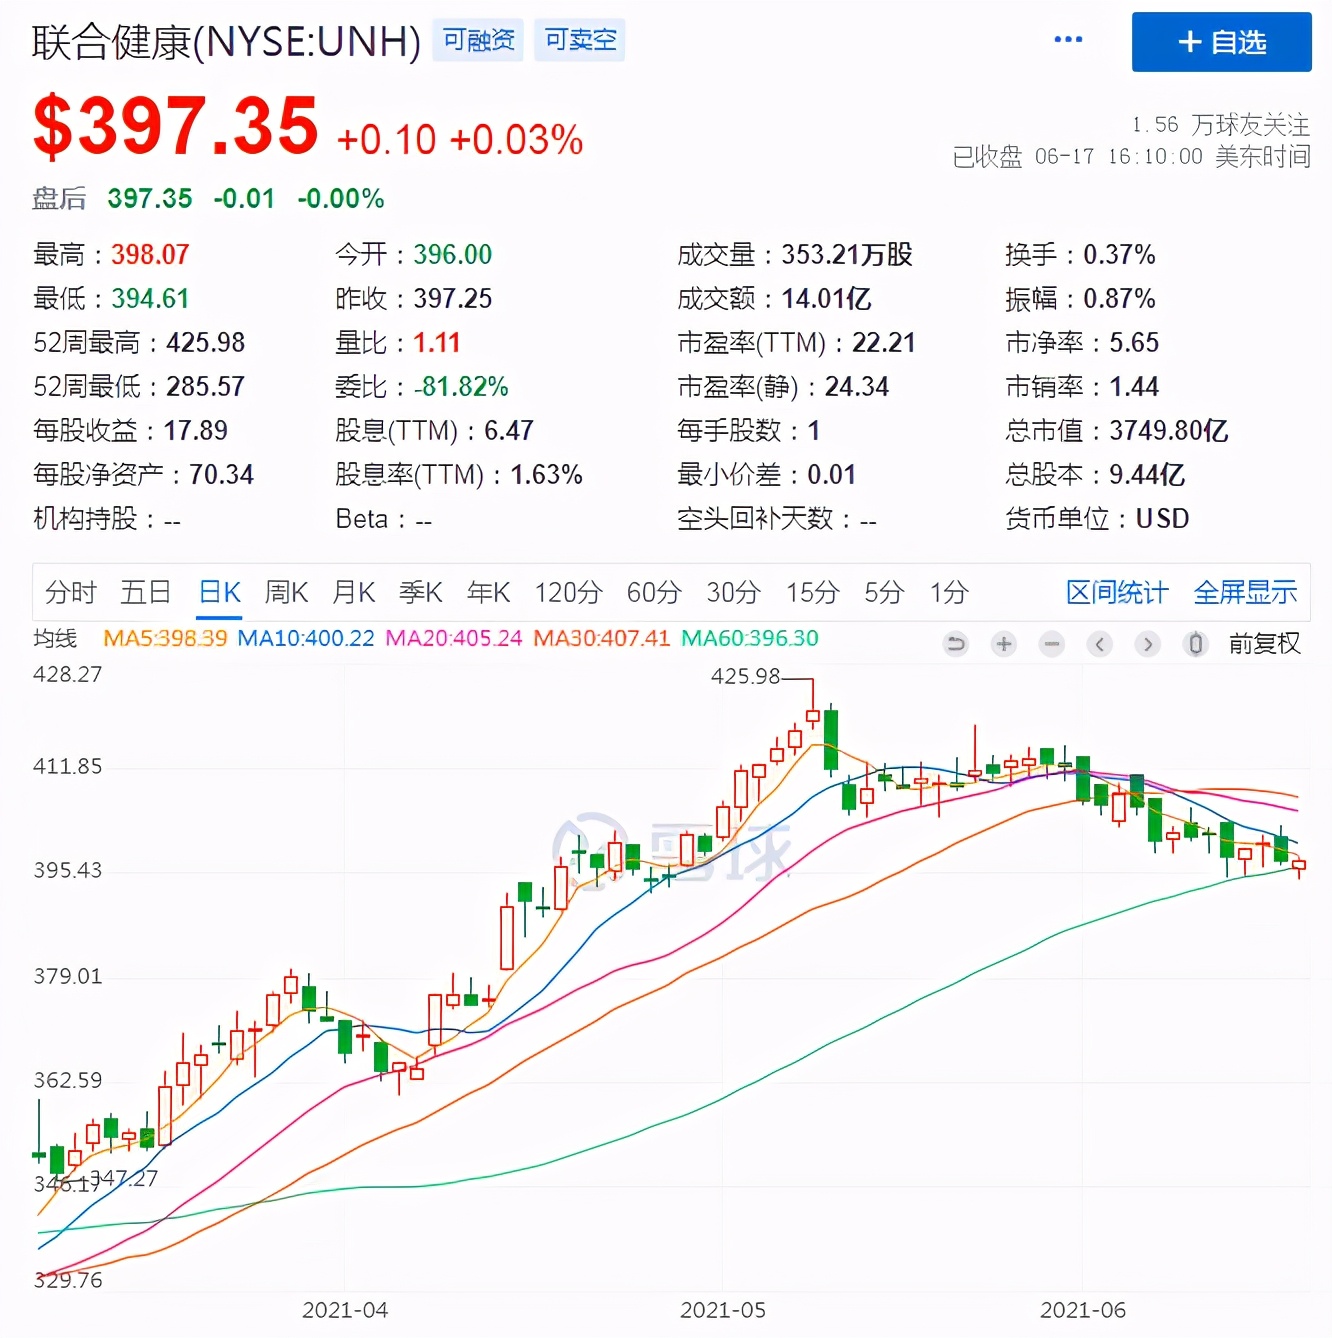Click 全屏显示 to show fullscreen chart

click(x=1245, y=593)
